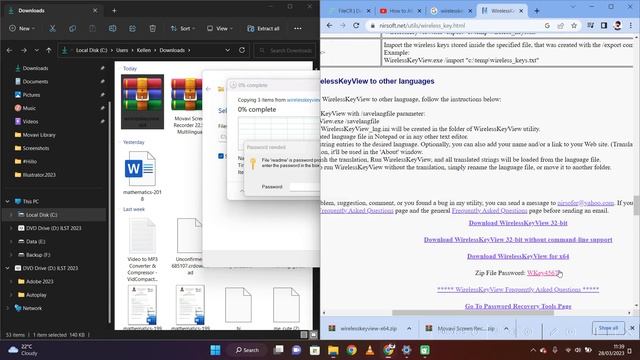
Task: Select Data (E:) drive in sidebar
Action: click(x=36, y=242)
